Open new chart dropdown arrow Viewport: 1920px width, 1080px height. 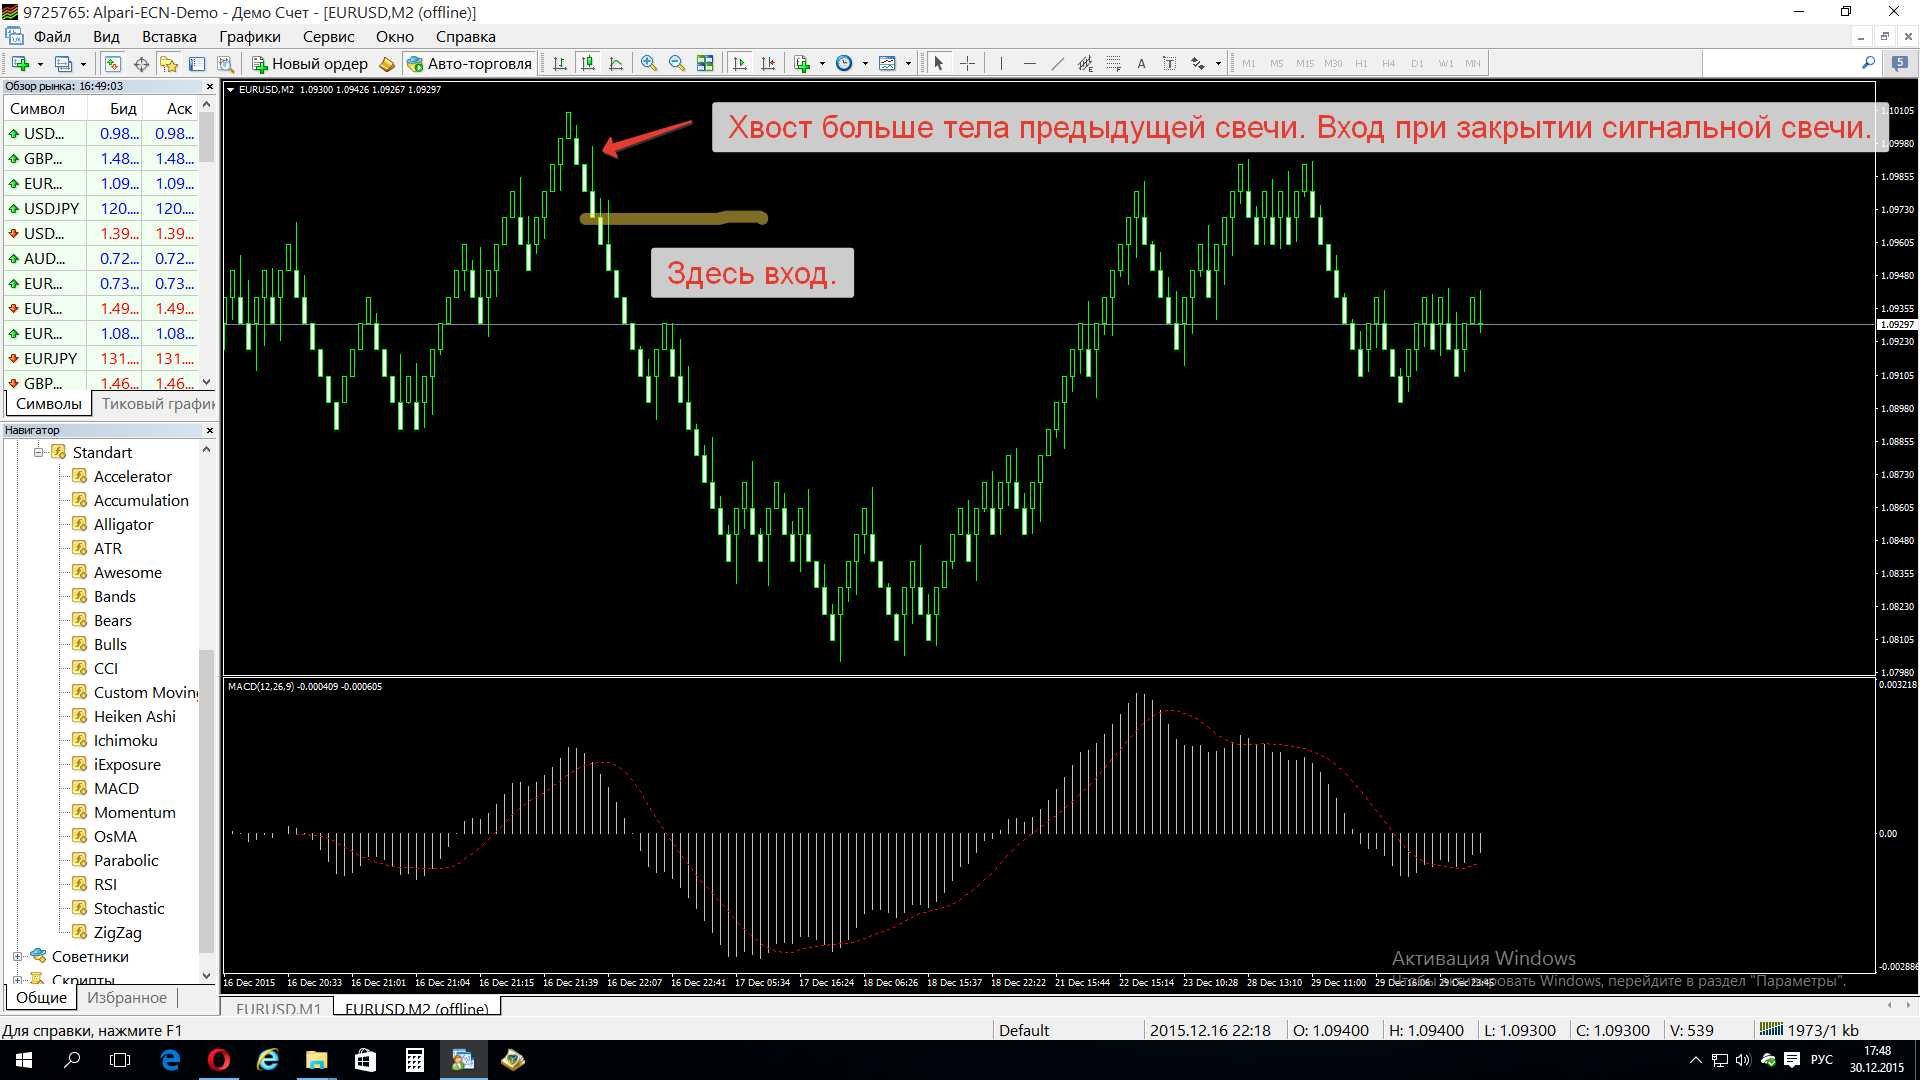(x=40, y=63)
